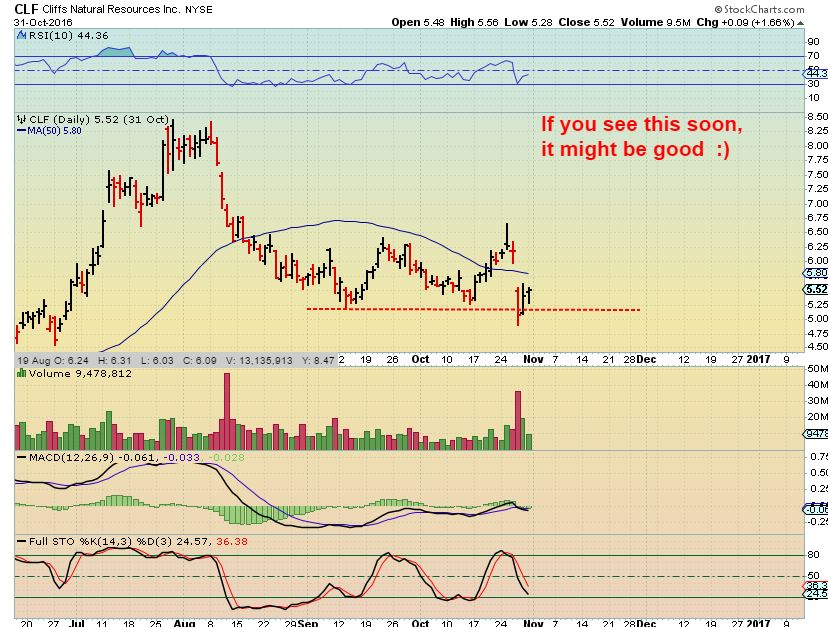Click the 5.52 last price tag on the price axis
The width and height of the screenshot is (828, 627).
816,289
